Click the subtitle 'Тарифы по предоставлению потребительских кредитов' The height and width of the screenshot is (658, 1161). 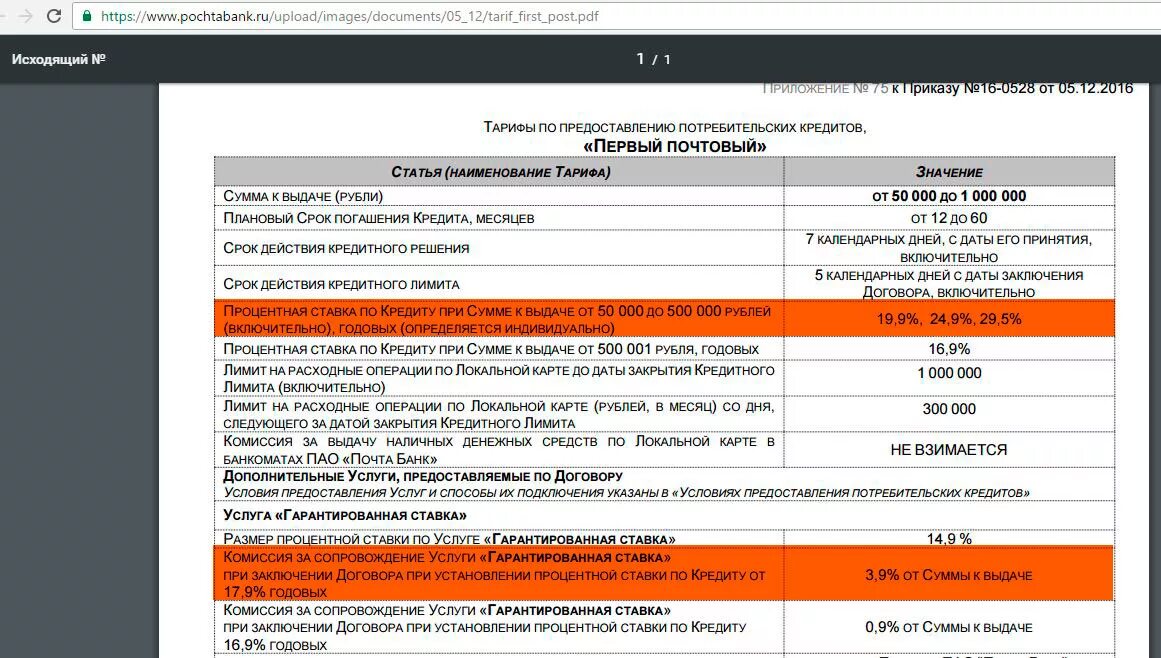click(x=675, y=127)
